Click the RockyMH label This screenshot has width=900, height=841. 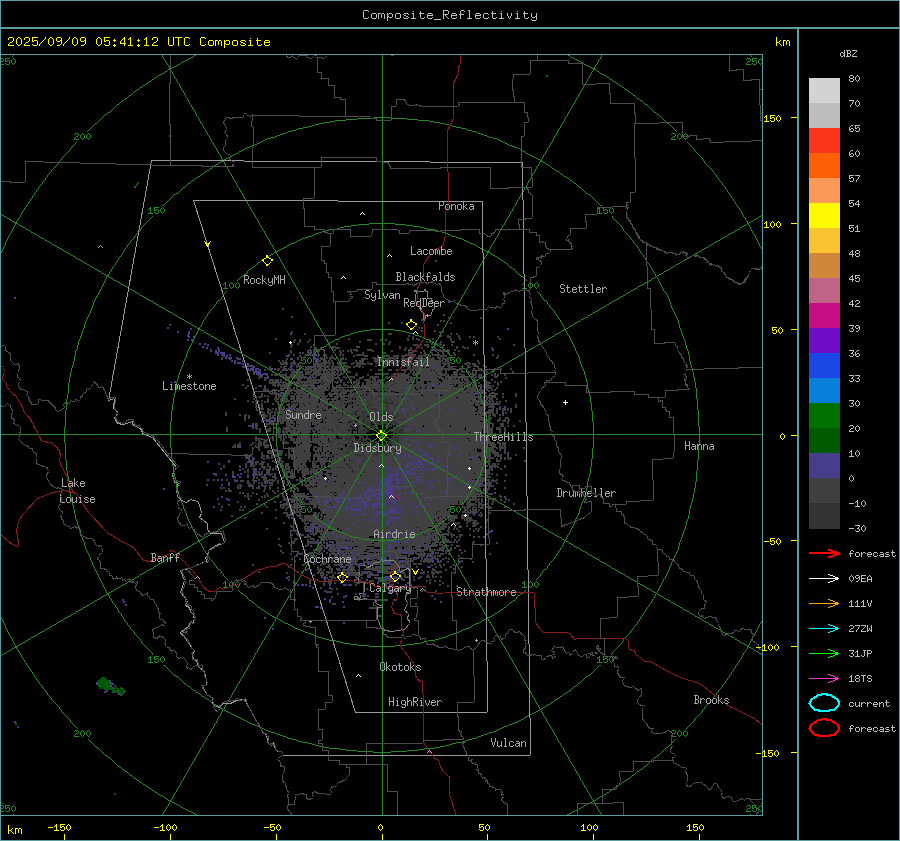[264, 280]
